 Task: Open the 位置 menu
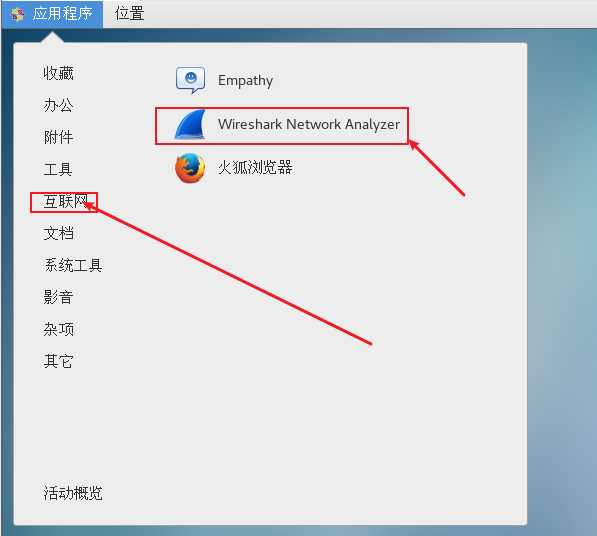[129, 14]
